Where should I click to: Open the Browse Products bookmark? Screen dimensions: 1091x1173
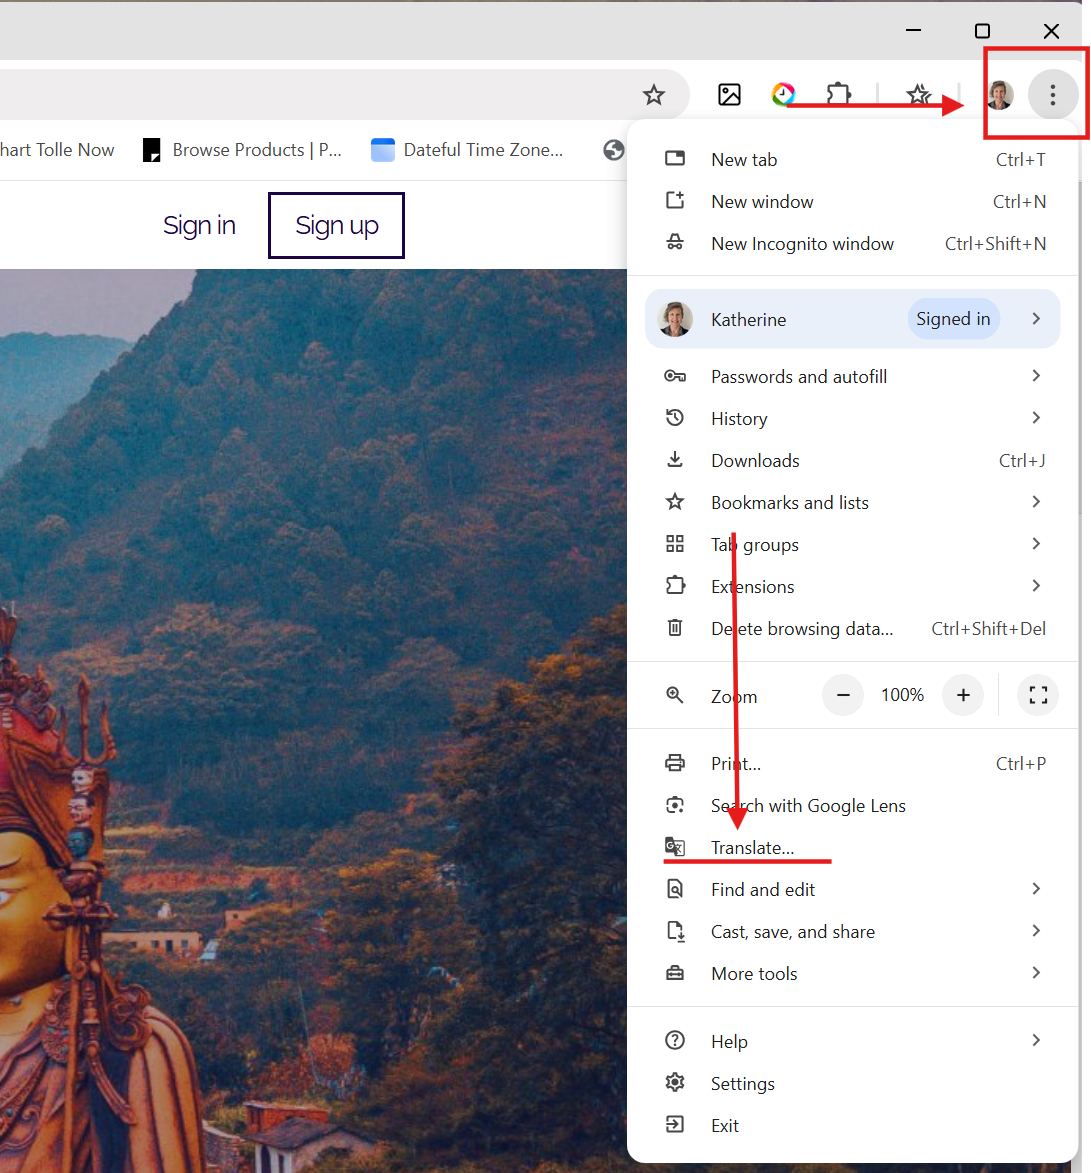point(243,150)
